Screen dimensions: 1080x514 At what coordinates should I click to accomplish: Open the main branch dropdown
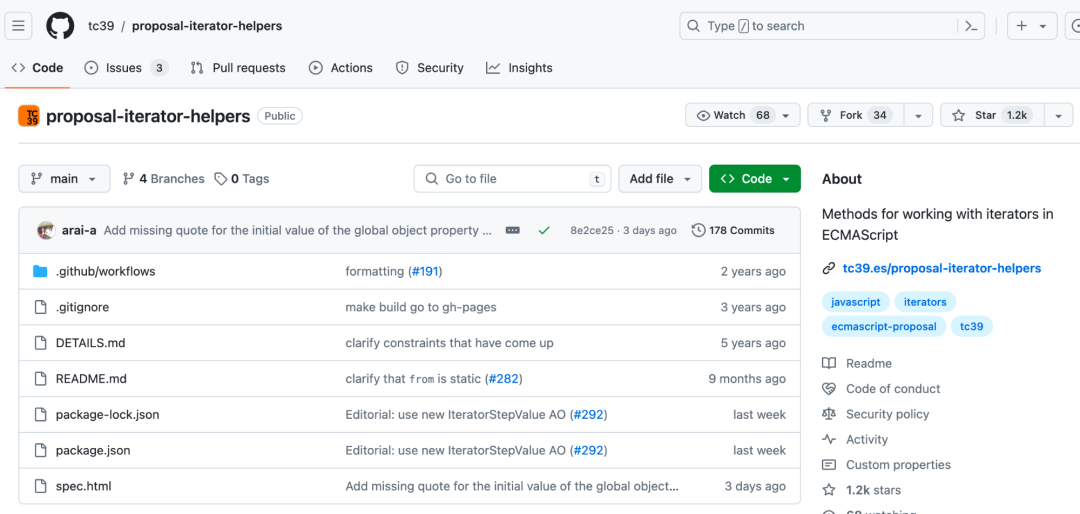point(64,178)
